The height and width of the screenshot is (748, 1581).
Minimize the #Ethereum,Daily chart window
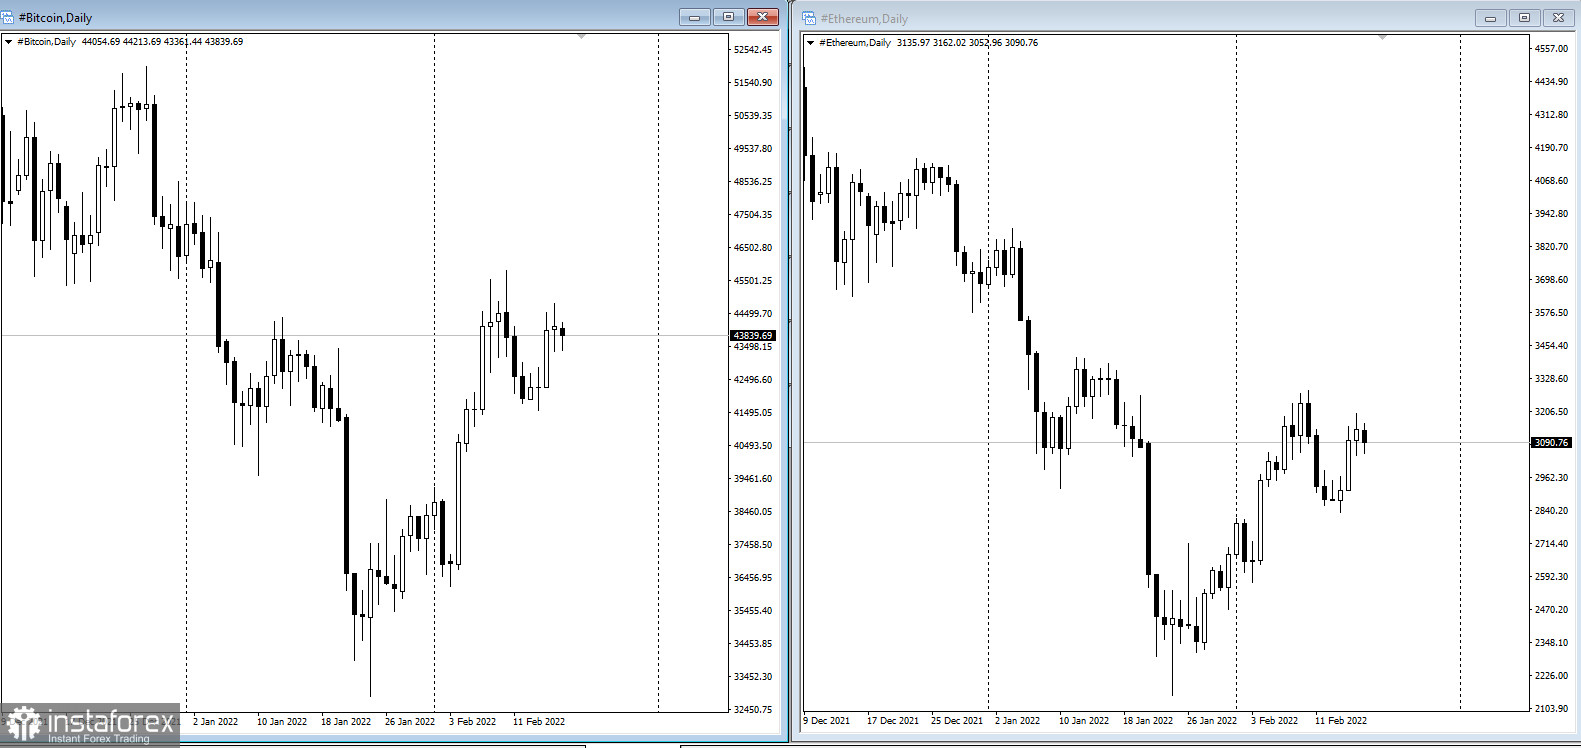(x=1490, y=18)
